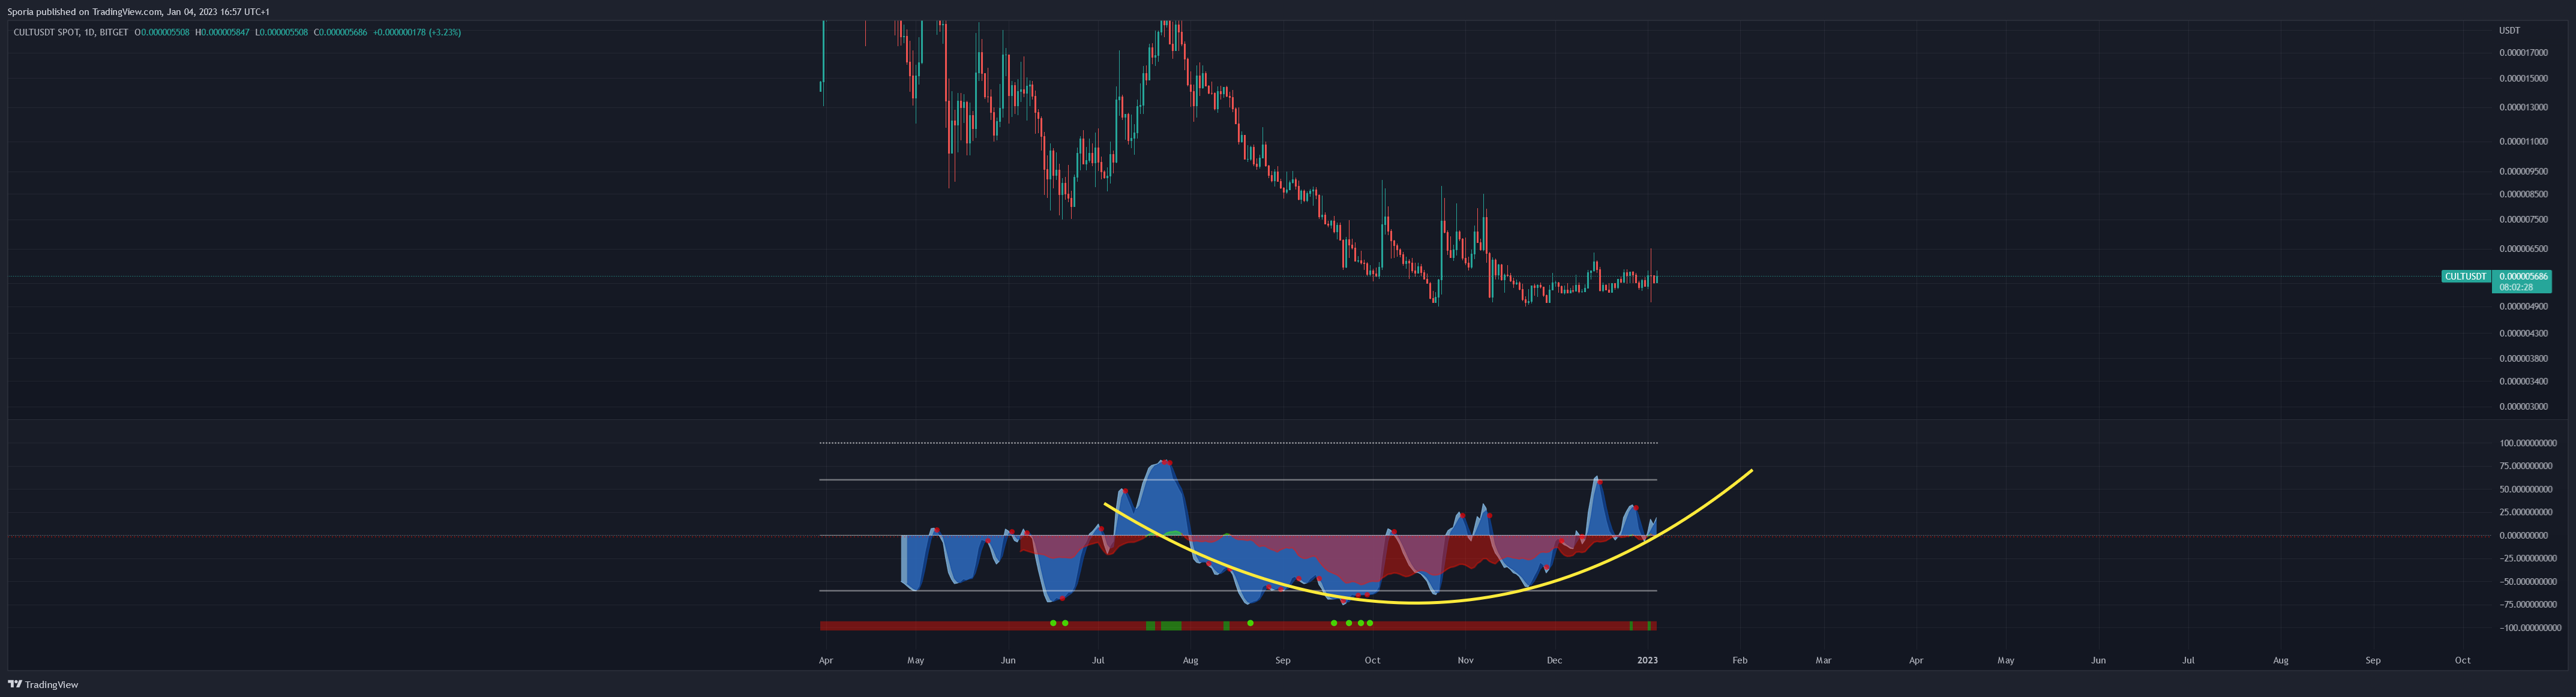Click the 0.000004900 price axis label
This screenshot has height=697, width=2576.
[2524, 307]
